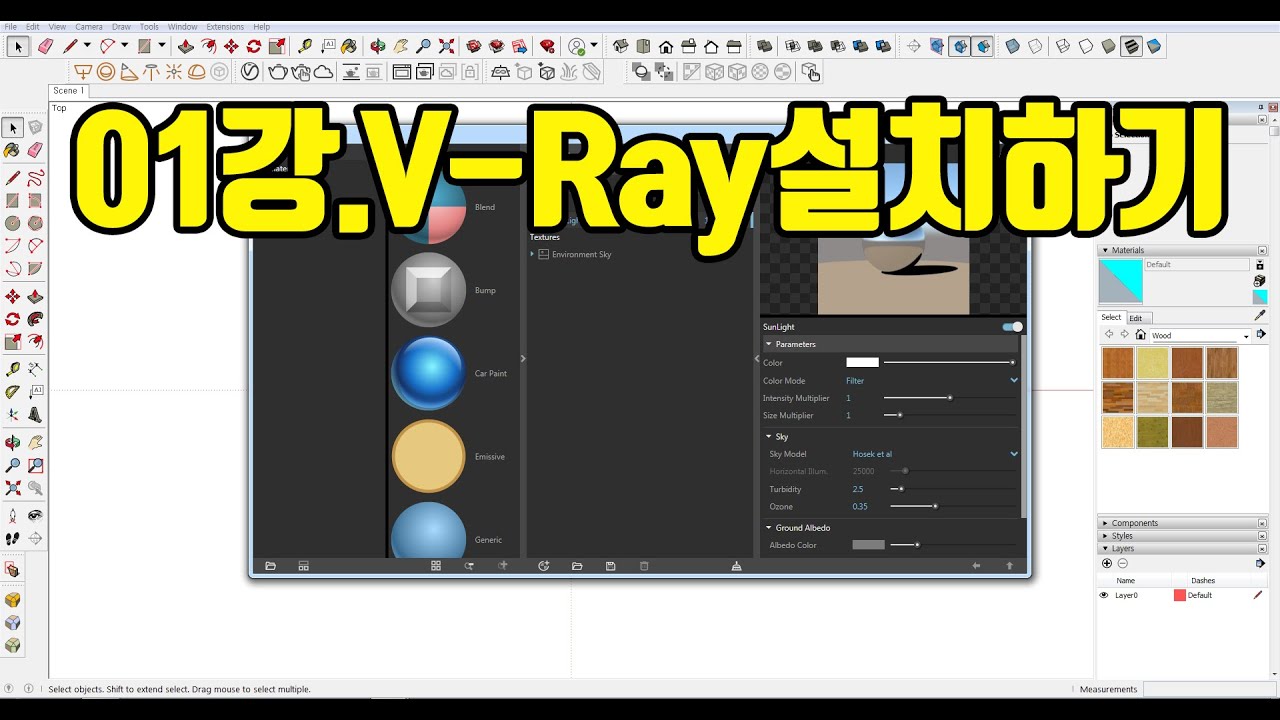Viewport: 1280px width, 720px height.
Task: Click the Turbidity value field
Action: coord(858,489)
